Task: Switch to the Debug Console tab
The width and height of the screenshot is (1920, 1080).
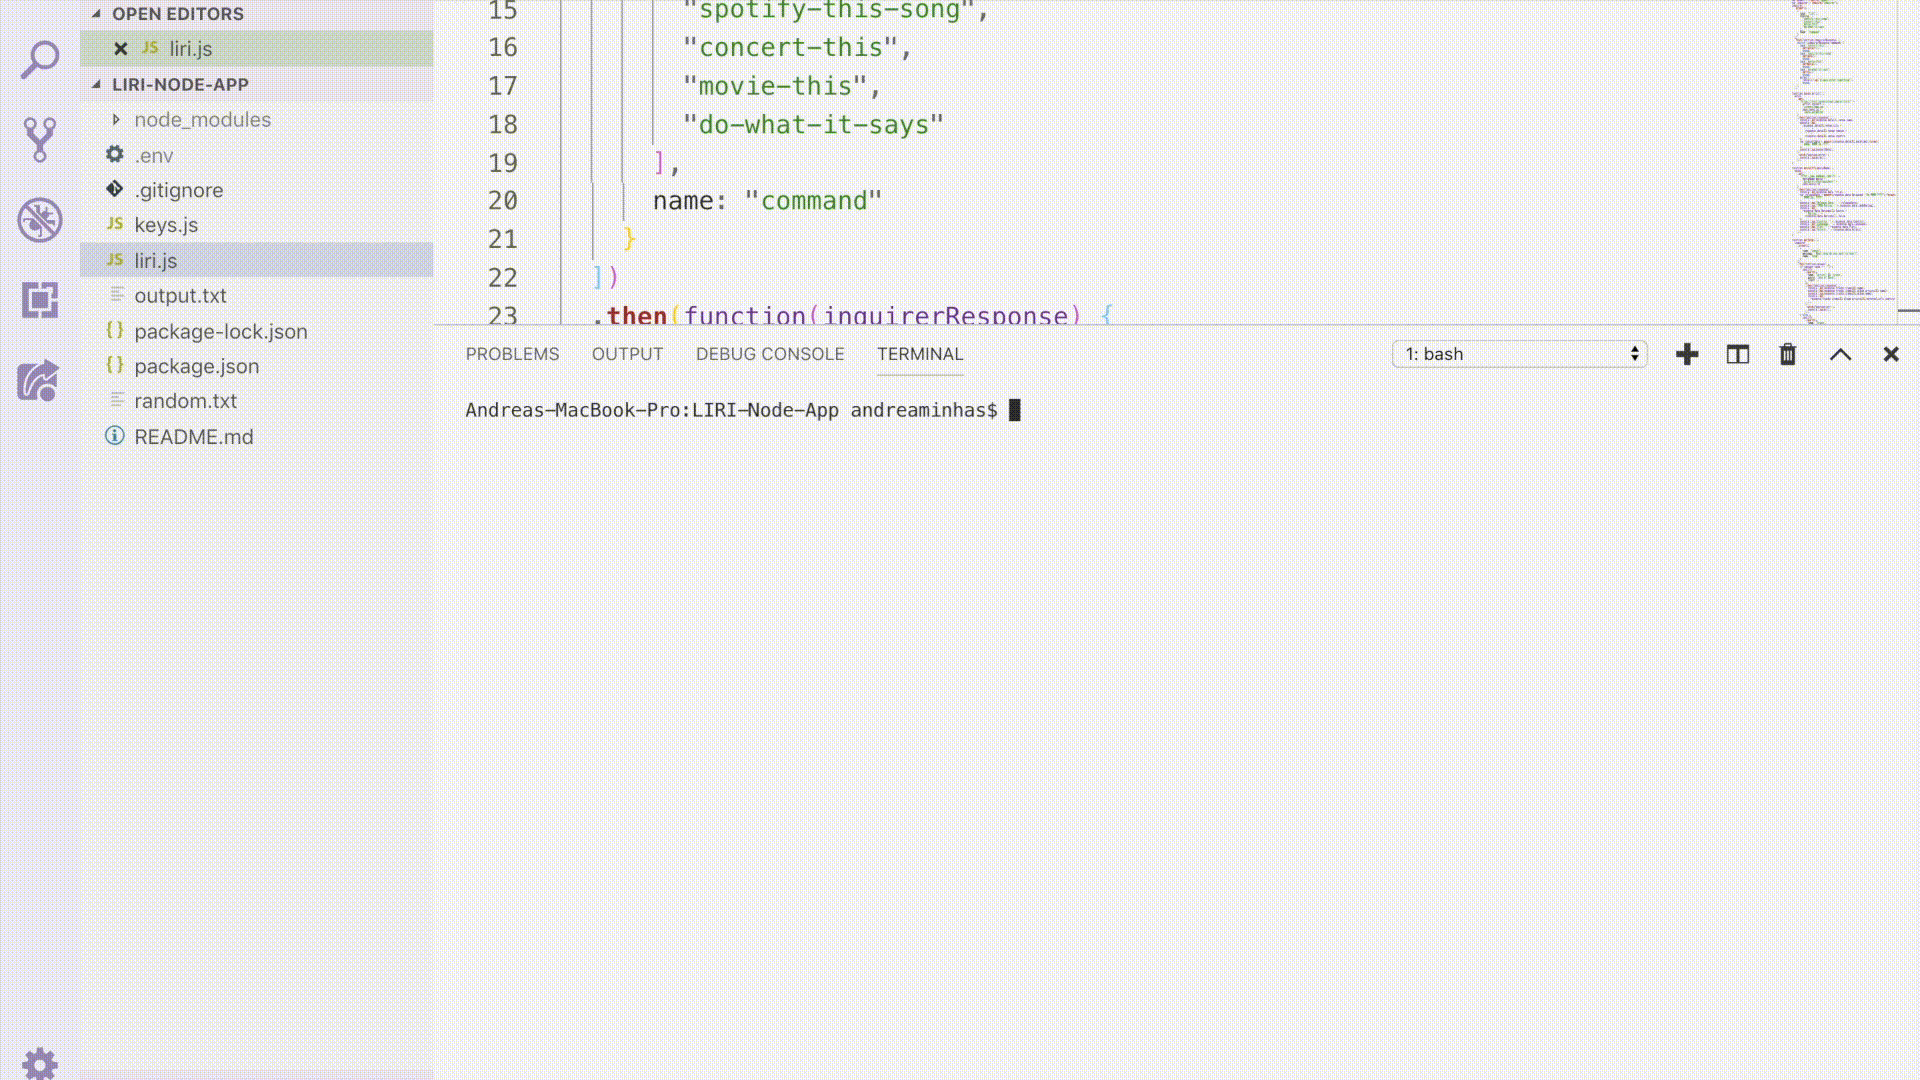Action: click(769, 354)
